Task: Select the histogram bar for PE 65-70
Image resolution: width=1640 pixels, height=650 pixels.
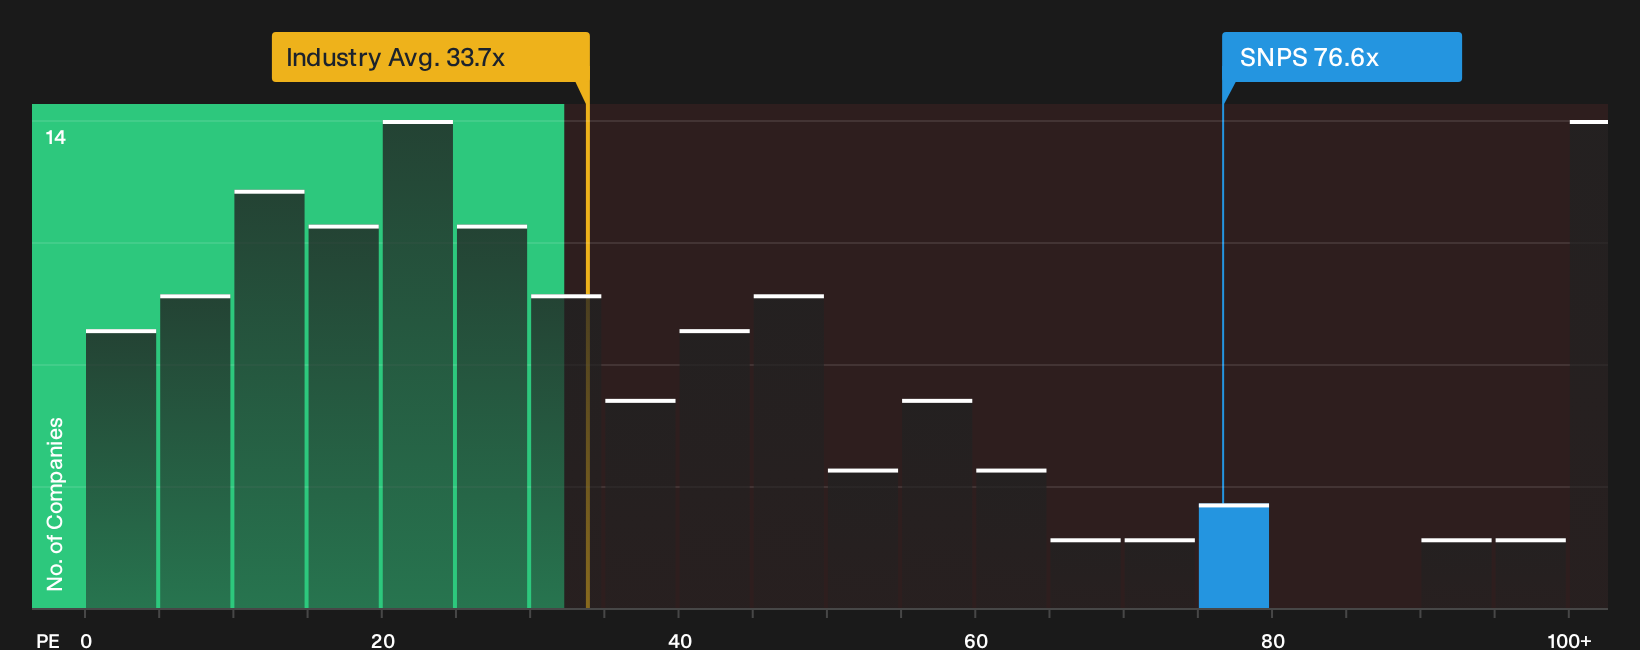Action: point(1086,573)
